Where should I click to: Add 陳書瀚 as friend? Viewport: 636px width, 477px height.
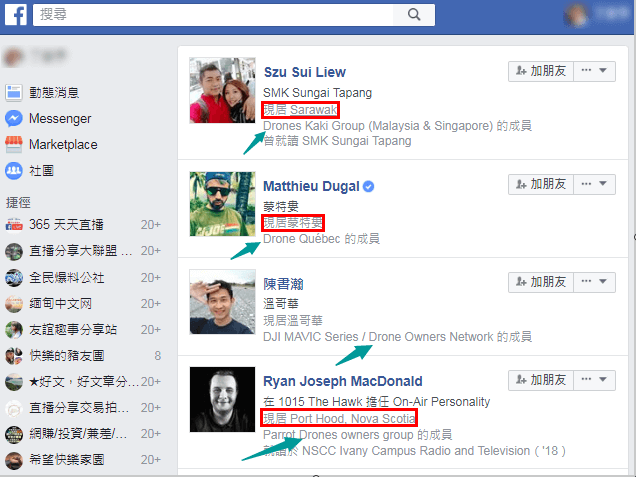[x=539, y=282]
